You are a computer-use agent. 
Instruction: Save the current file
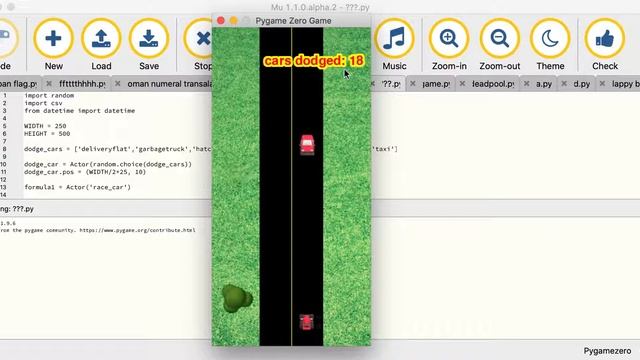tap(149, 45)
